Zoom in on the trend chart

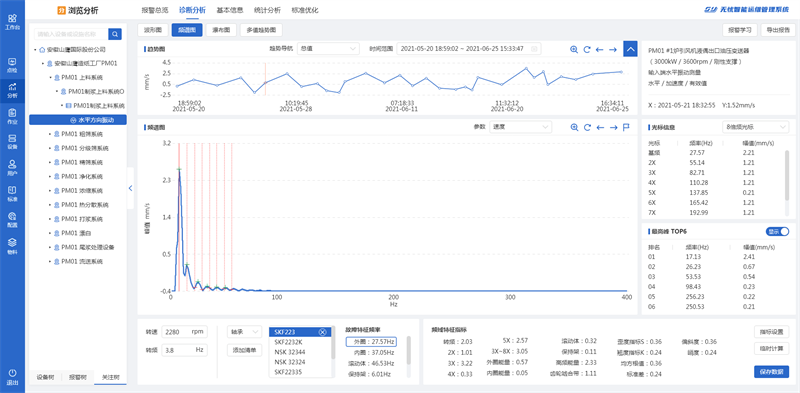[574, 50]
